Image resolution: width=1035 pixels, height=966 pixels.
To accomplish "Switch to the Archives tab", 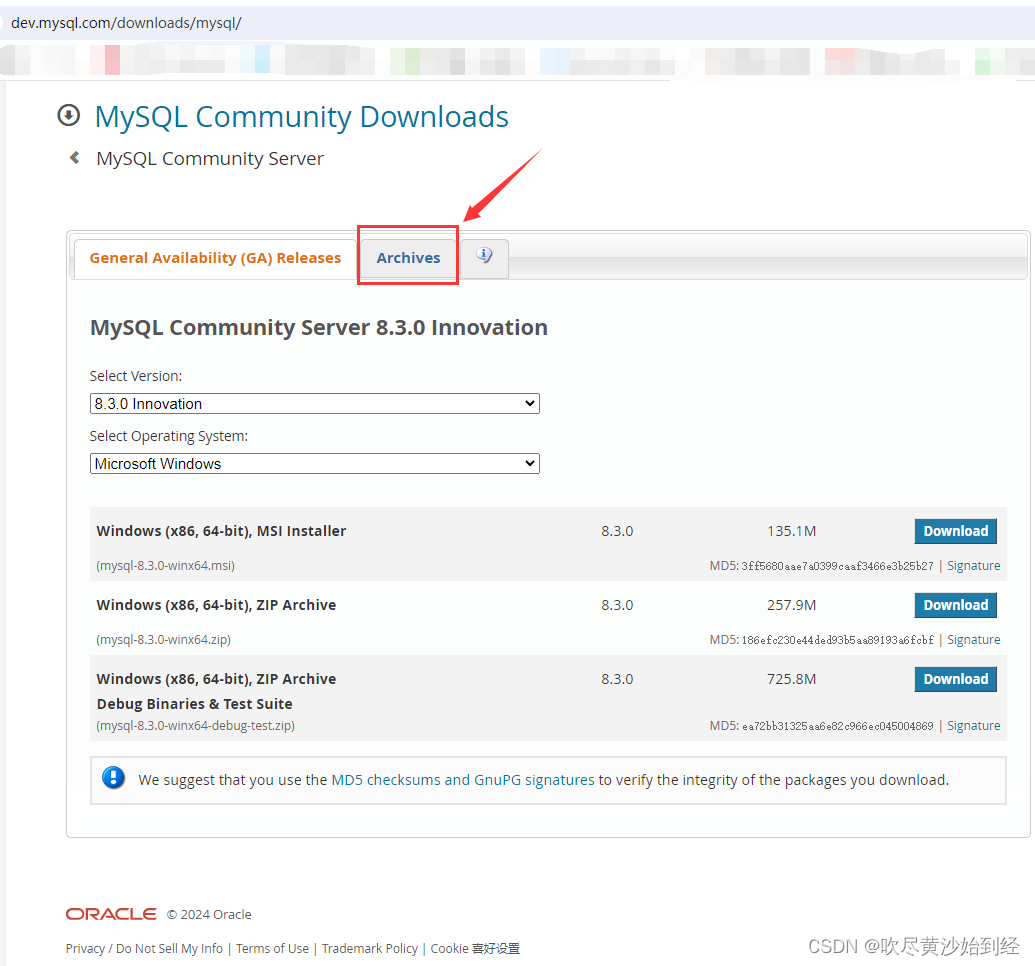I will 408,258.
